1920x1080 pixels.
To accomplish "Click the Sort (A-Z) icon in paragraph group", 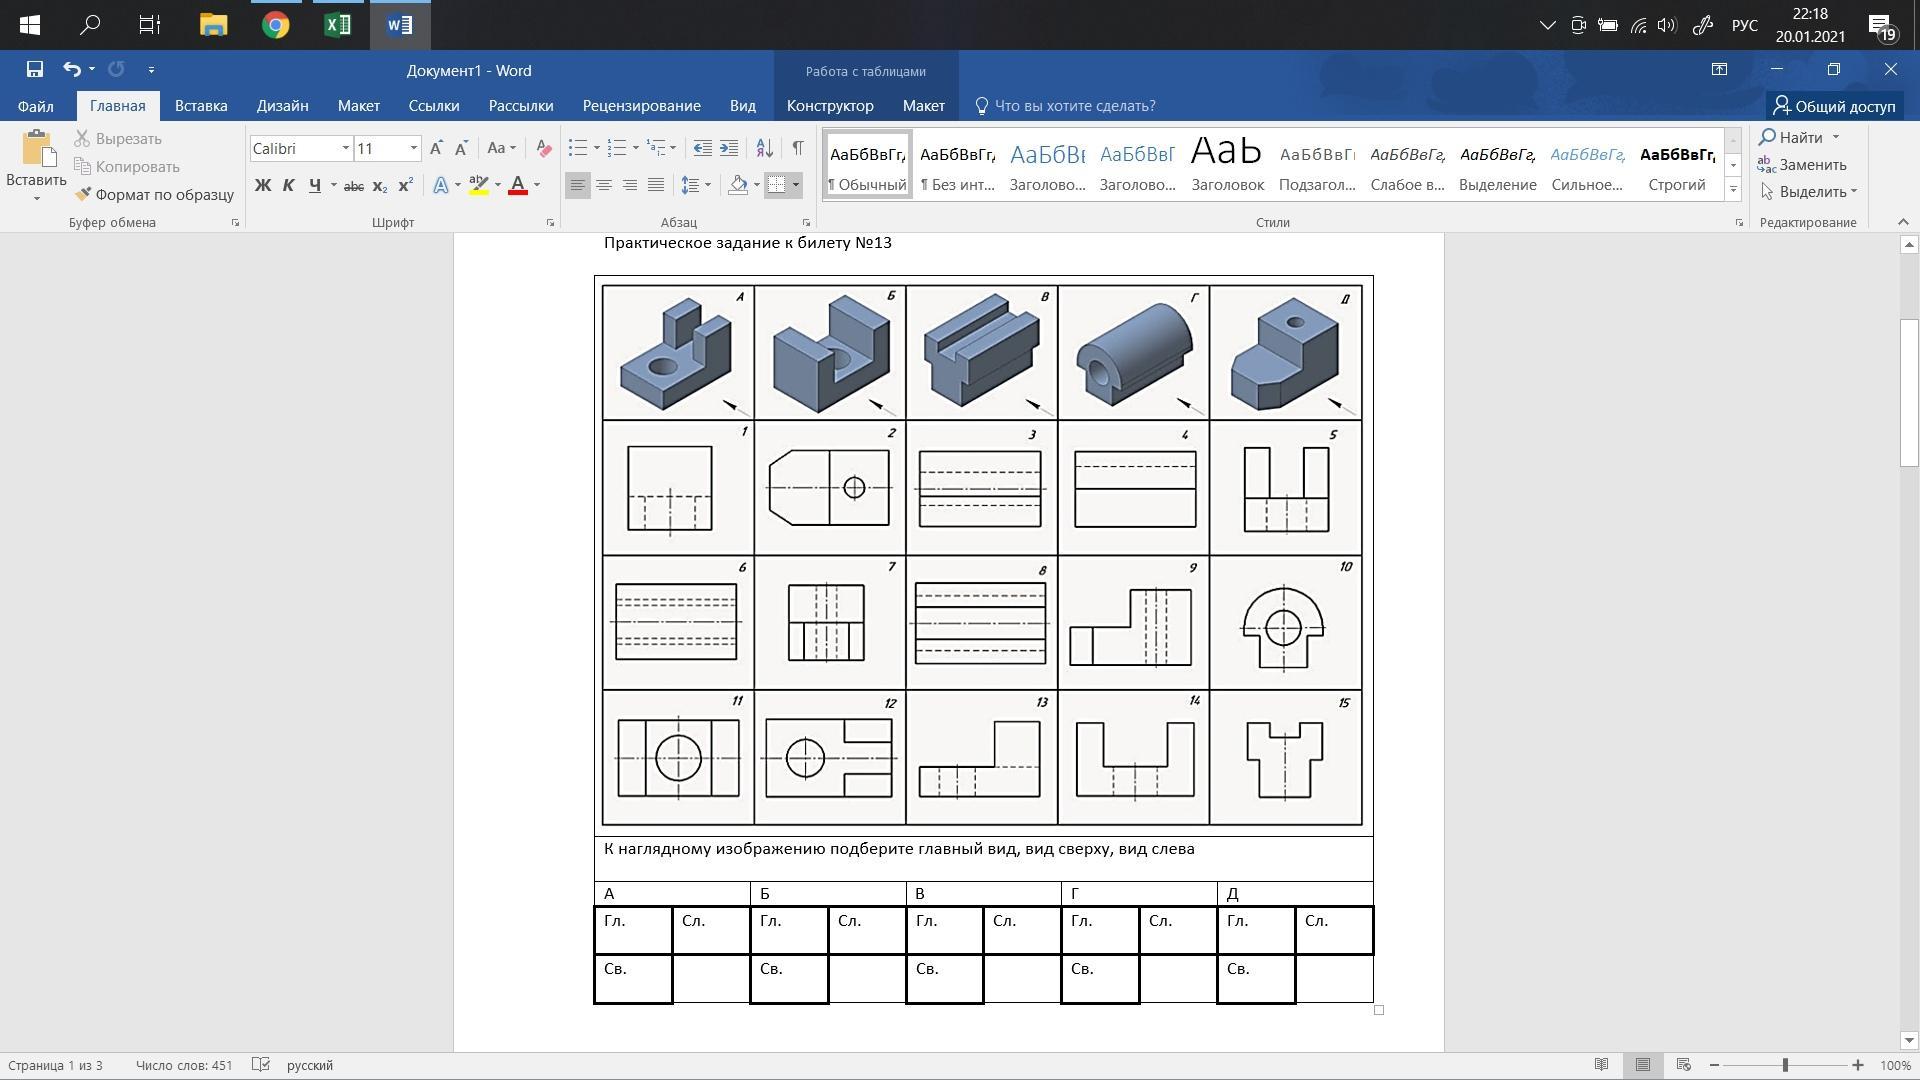I will tap(764, 148).
